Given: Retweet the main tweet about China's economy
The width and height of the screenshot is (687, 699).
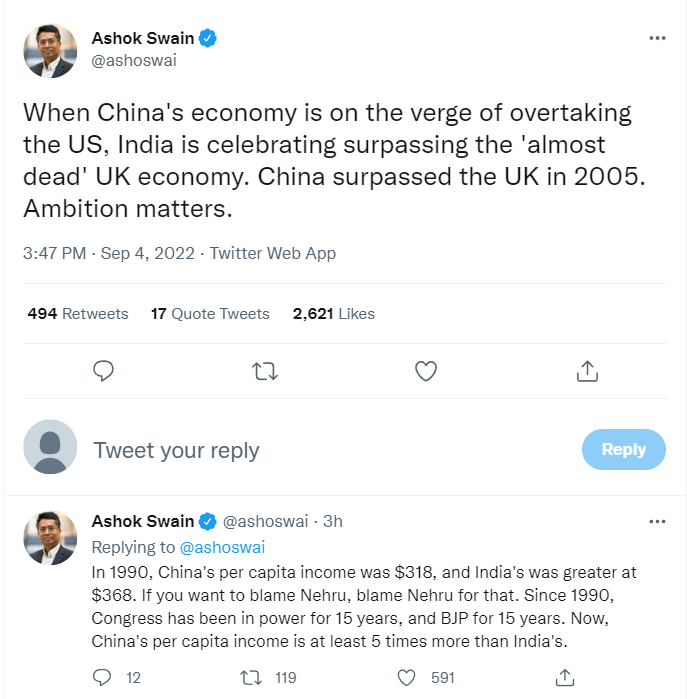Looking at the screenshot, I should [x=265, y=372].
